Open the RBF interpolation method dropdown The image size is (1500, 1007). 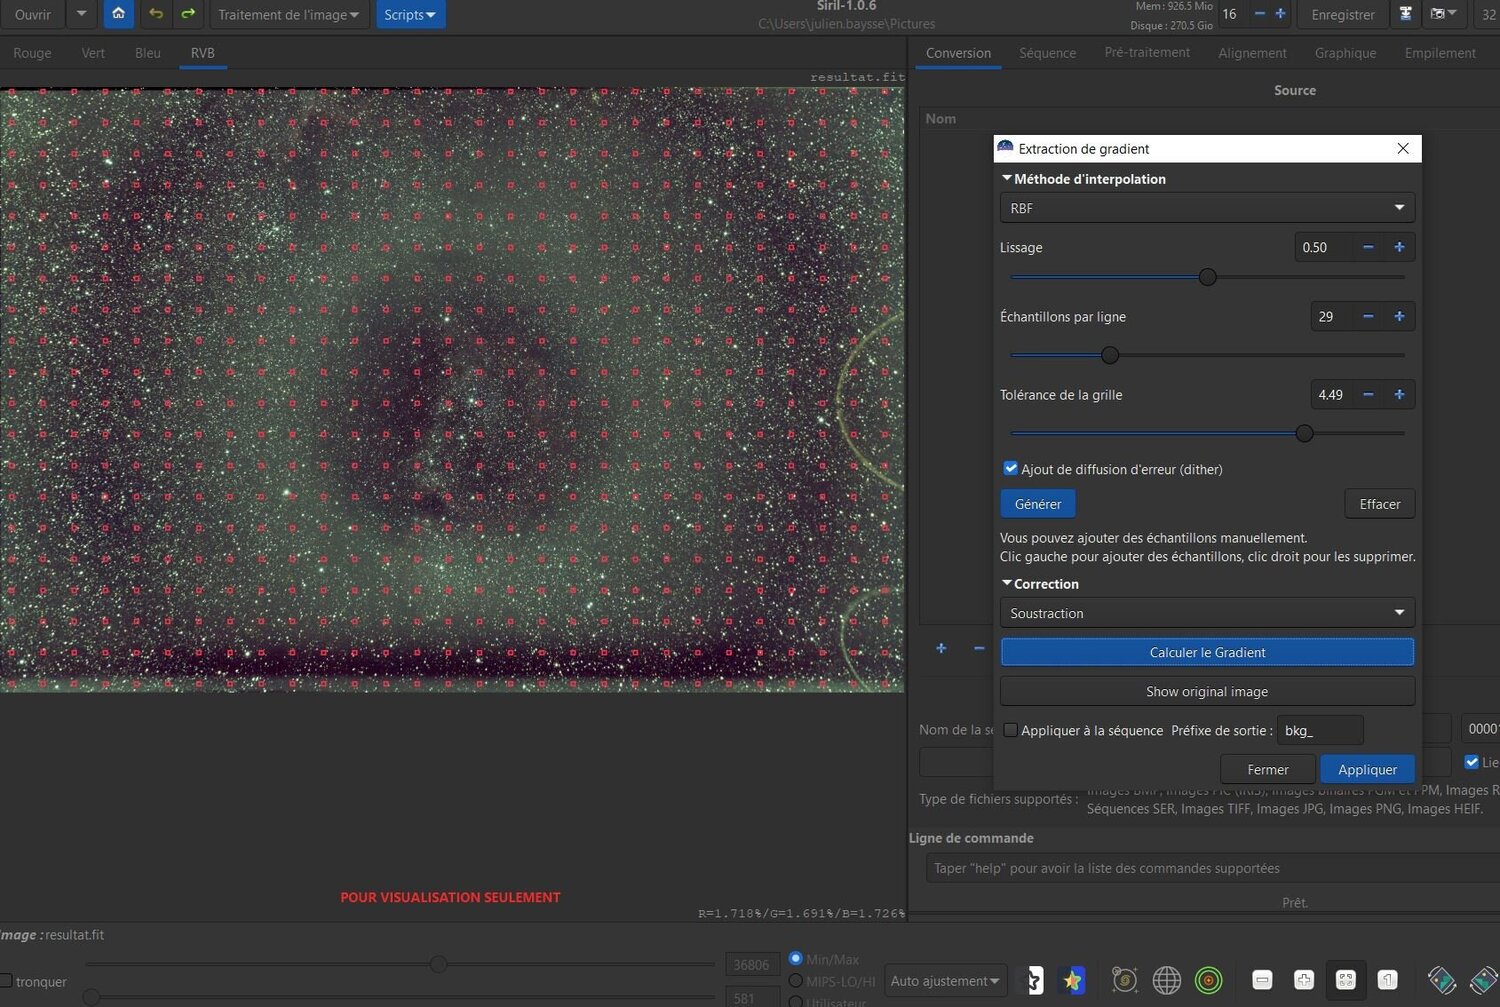point(1207,208)
